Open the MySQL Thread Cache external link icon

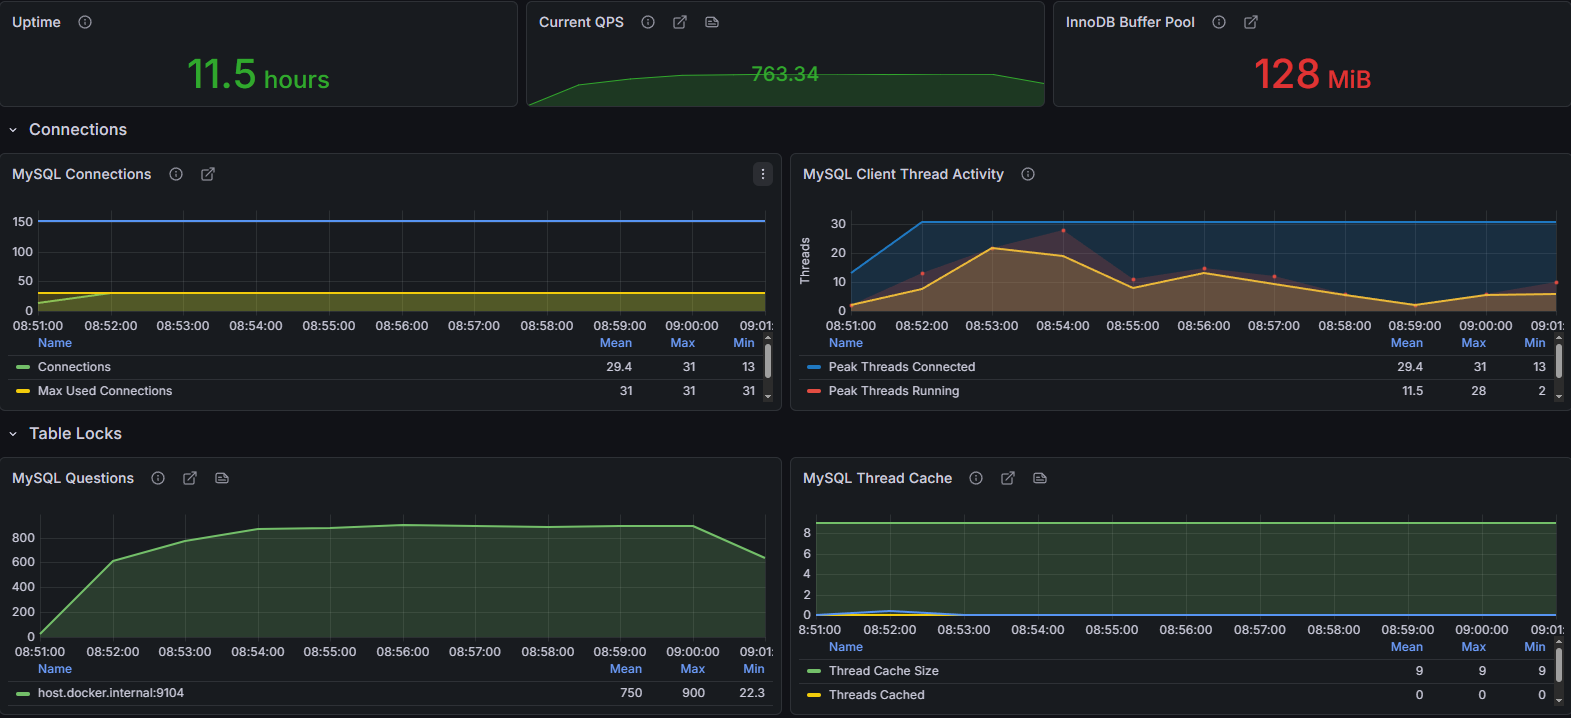click(1008, 478)
